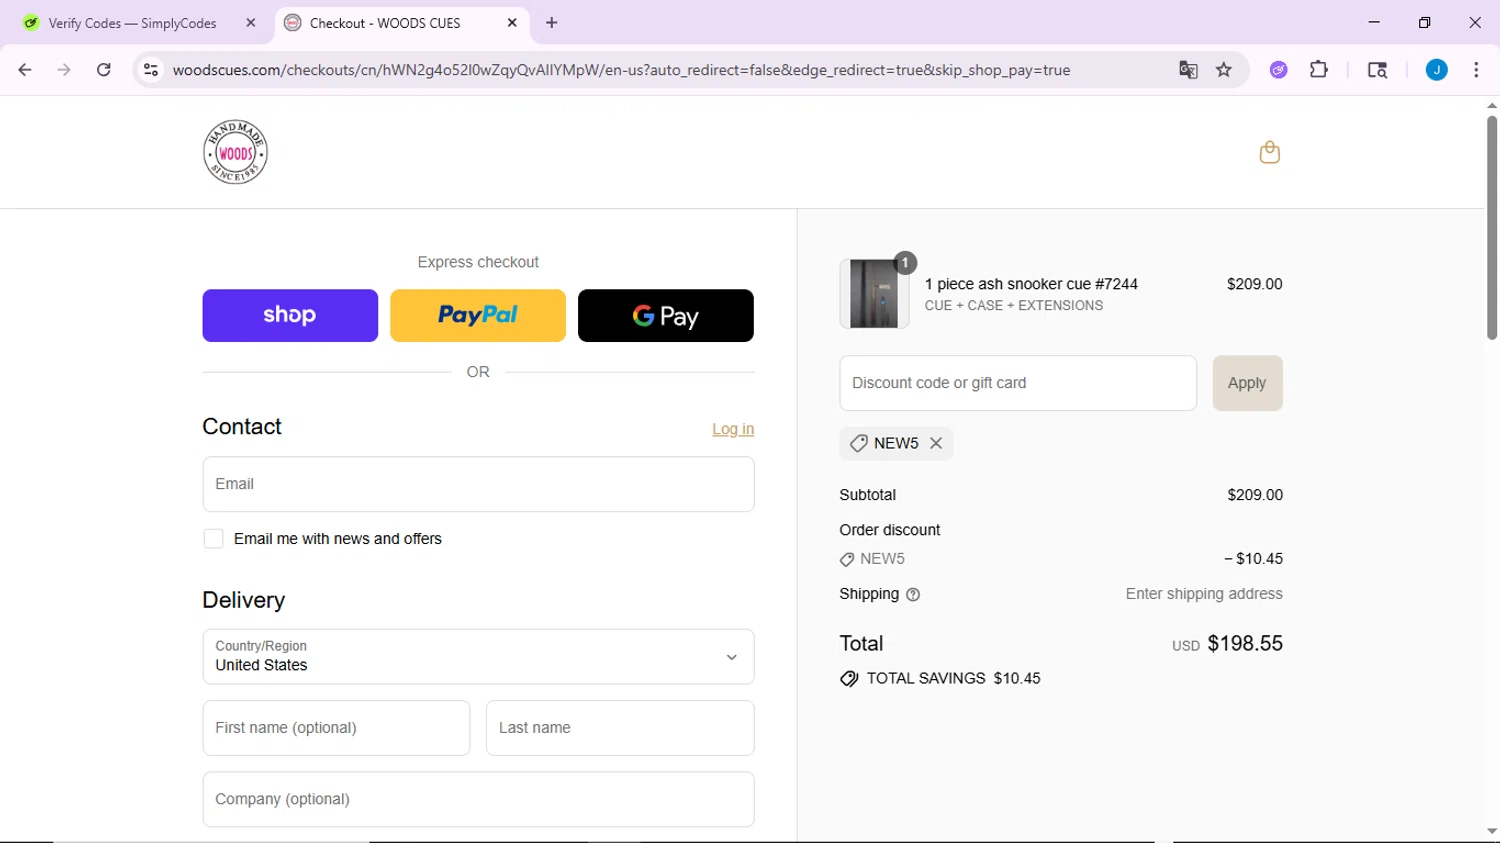Click the Log in link

pos(733,429)
